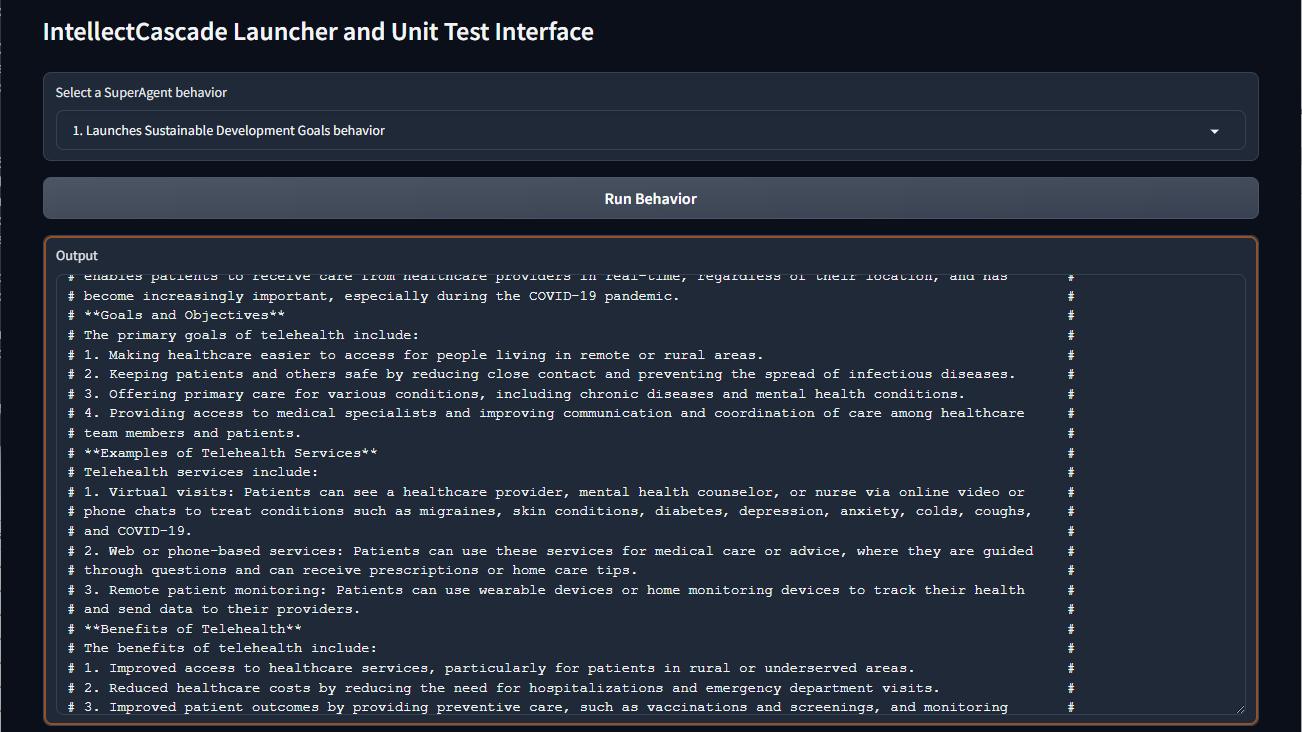
Task: Place cursor on '**Benefits of Telehealth**' line
Action: coord(193,629)
